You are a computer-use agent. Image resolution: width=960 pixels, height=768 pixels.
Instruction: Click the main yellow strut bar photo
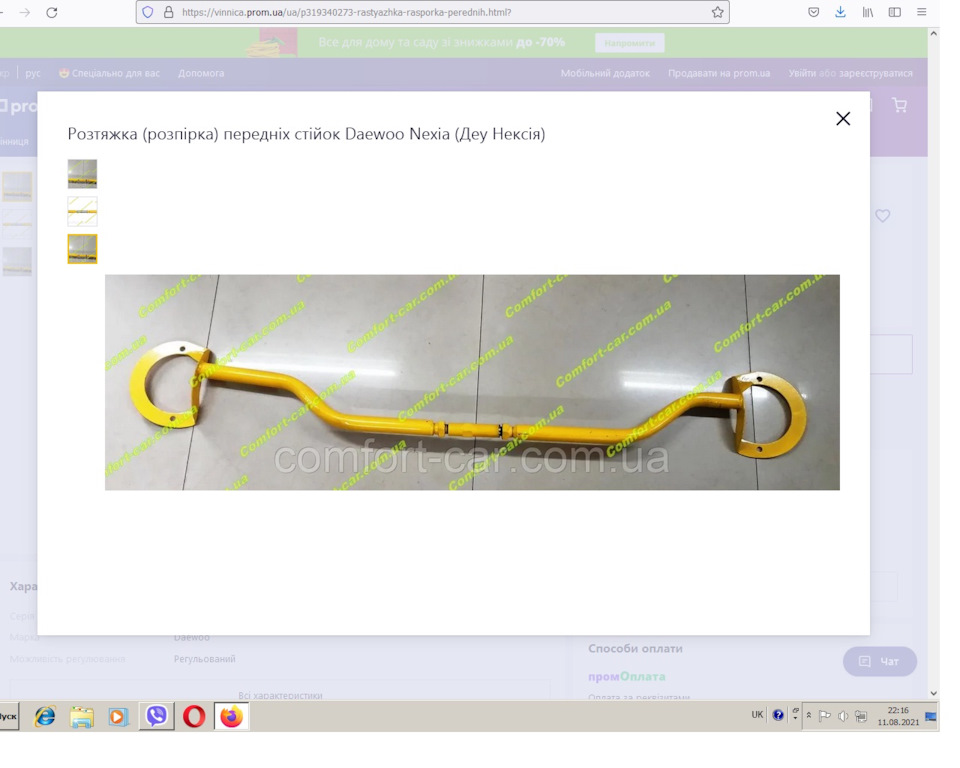(472, 382)
